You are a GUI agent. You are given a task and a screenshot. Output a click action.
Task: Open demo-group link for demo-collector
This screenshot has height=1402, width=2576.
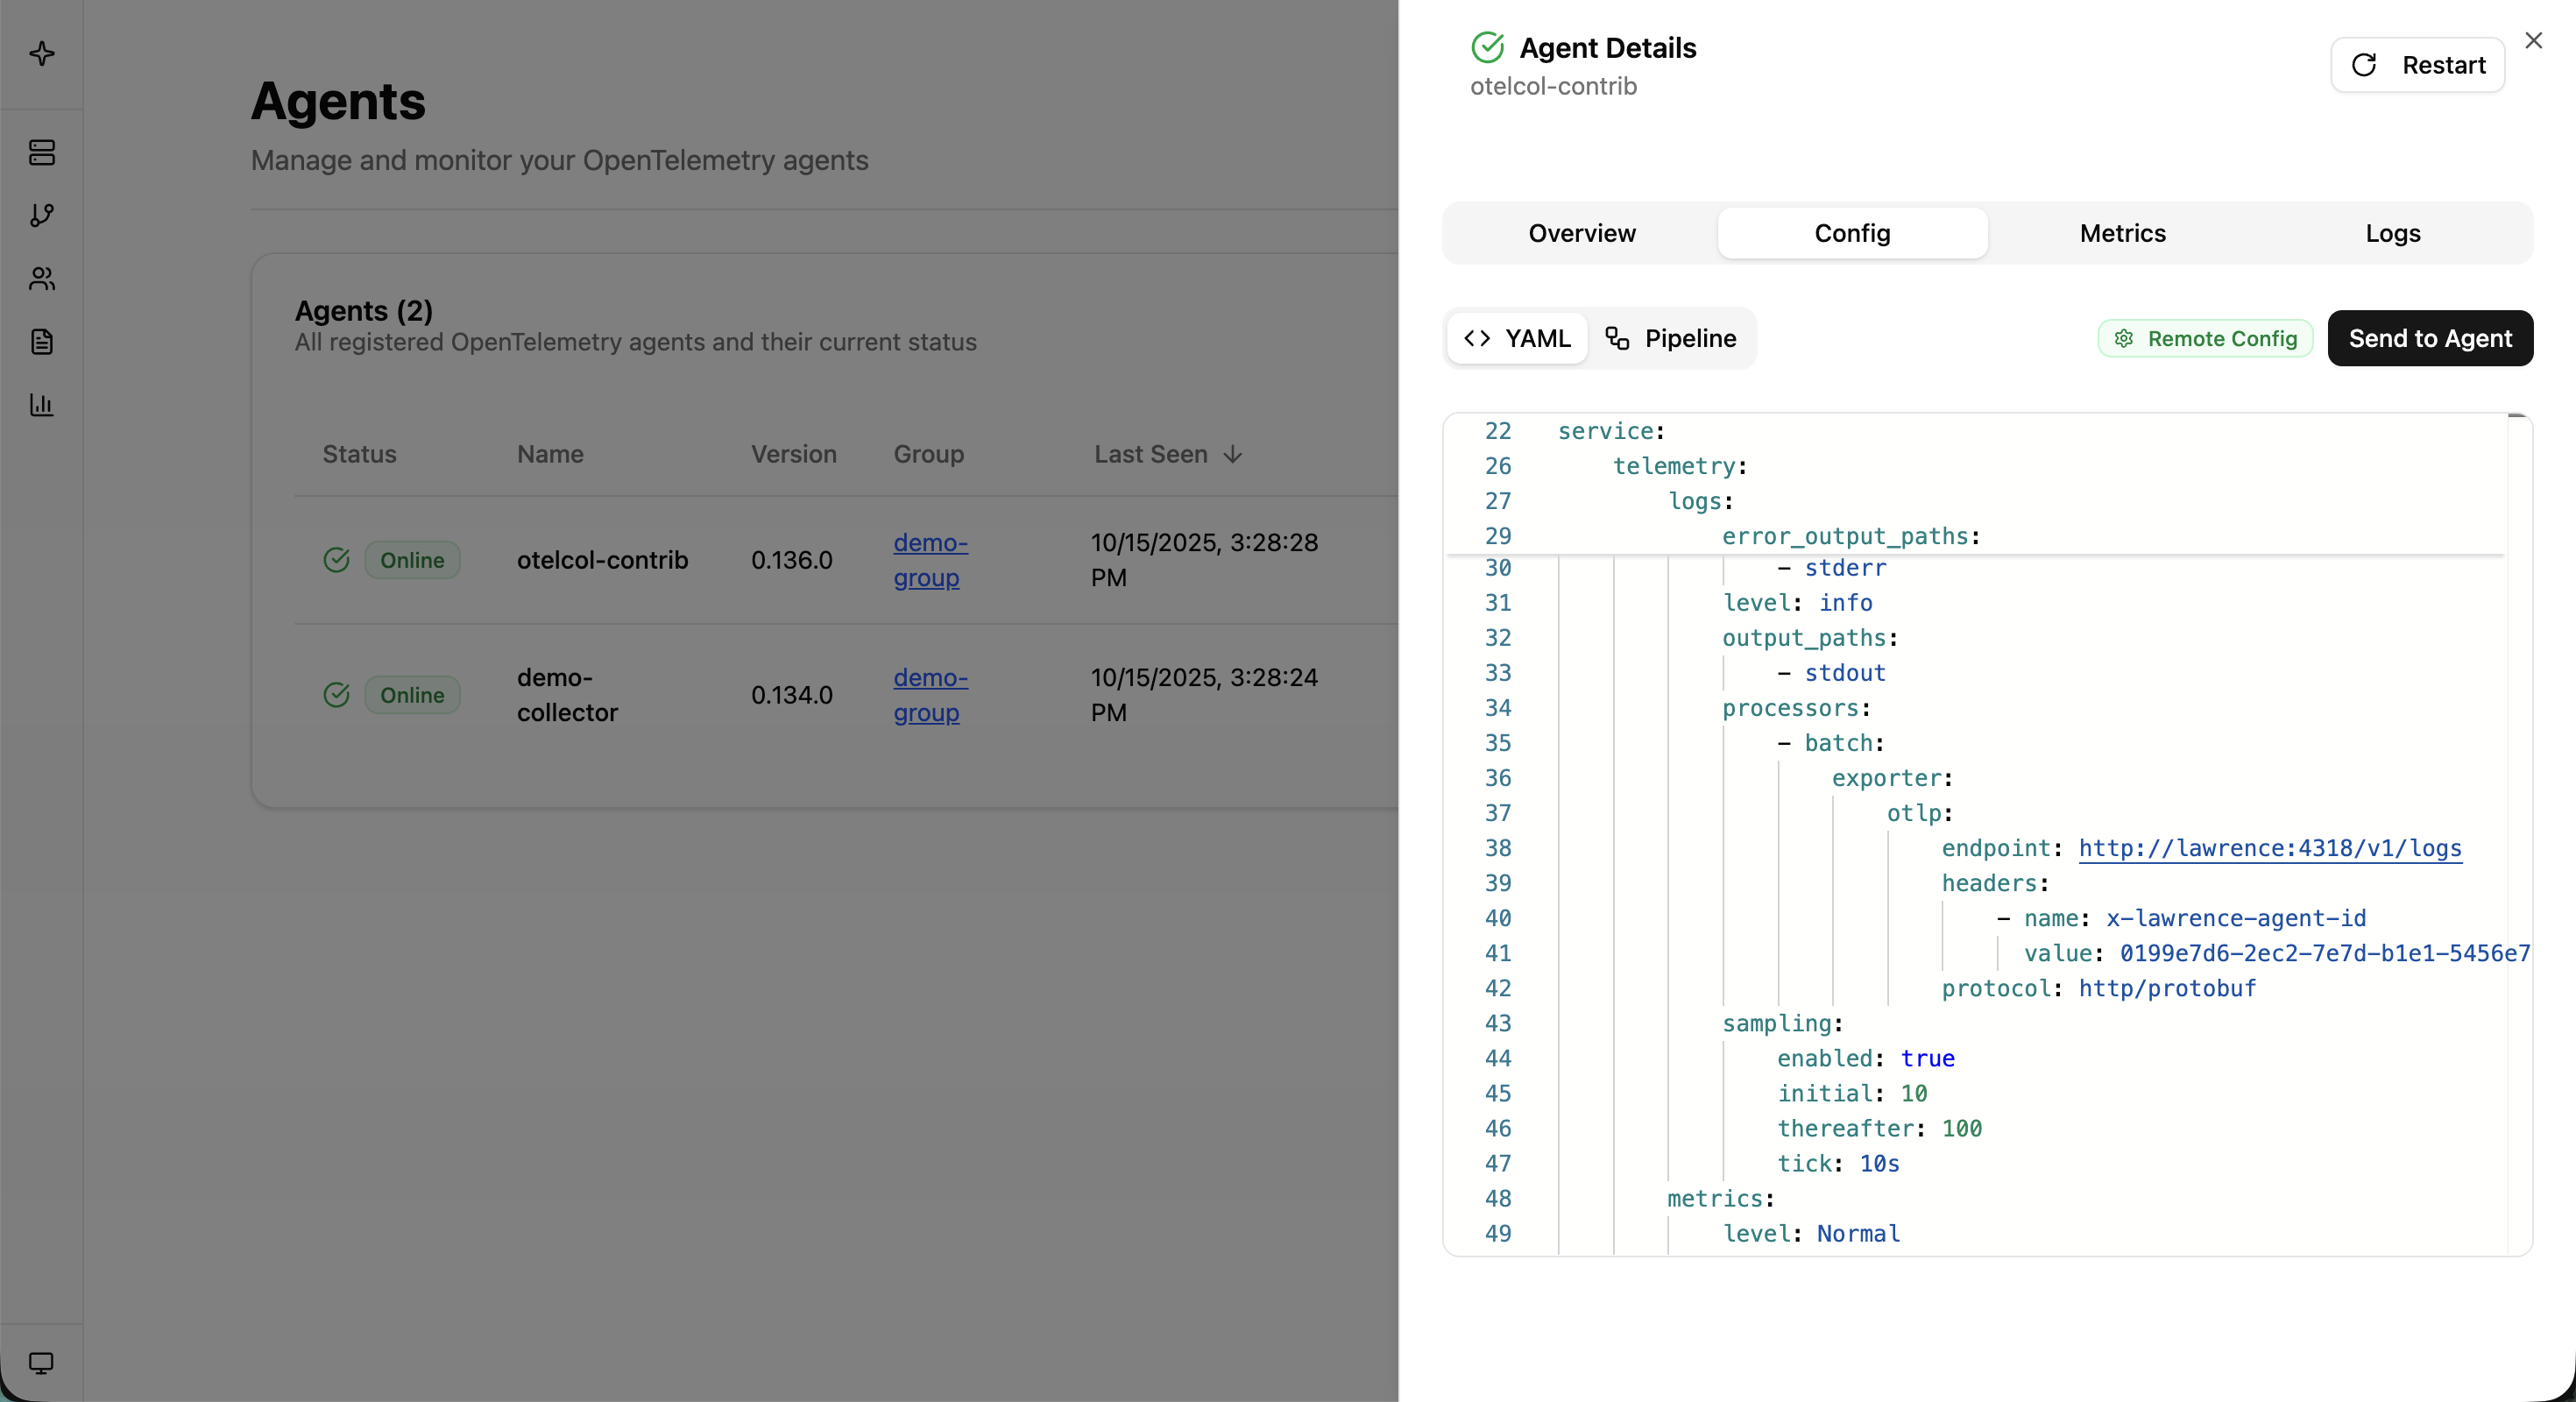pyautogui.click(x=930, y=695)
